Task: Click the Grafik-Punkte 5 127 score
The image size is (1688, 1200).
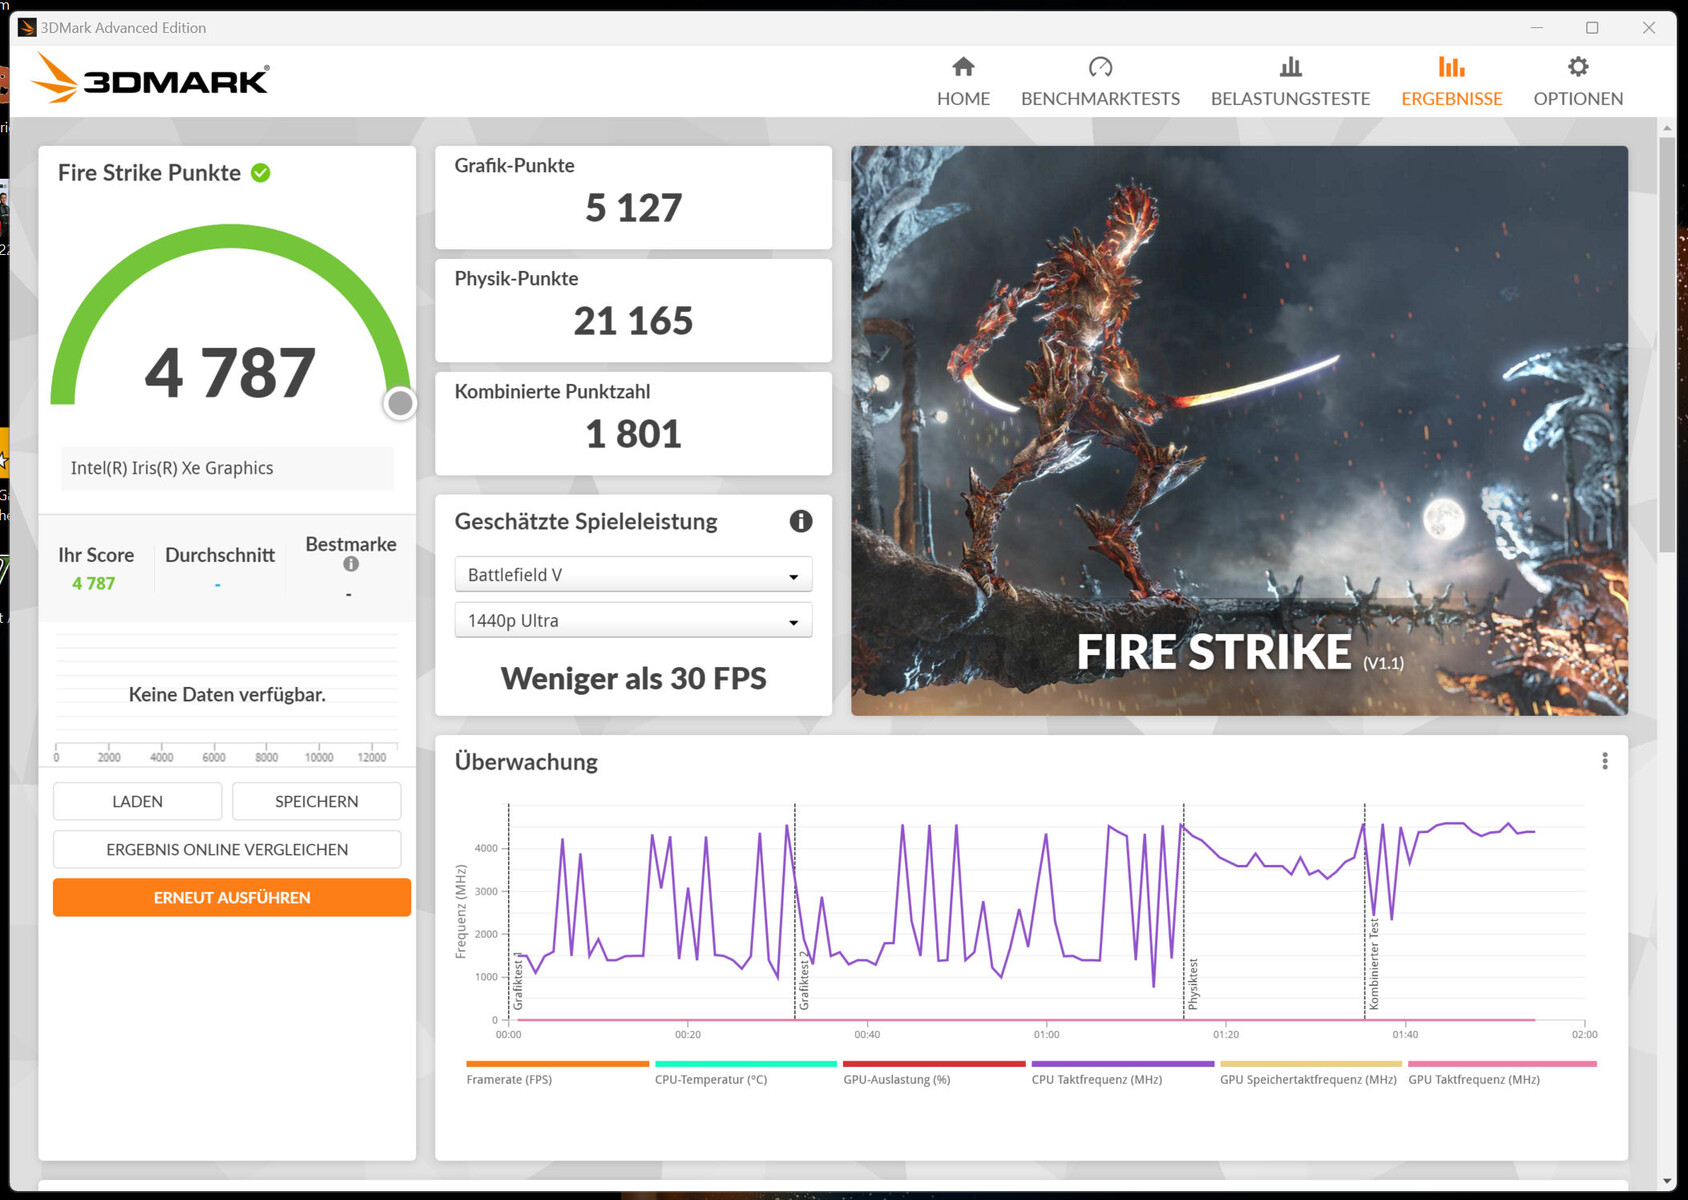Action: 633,208
